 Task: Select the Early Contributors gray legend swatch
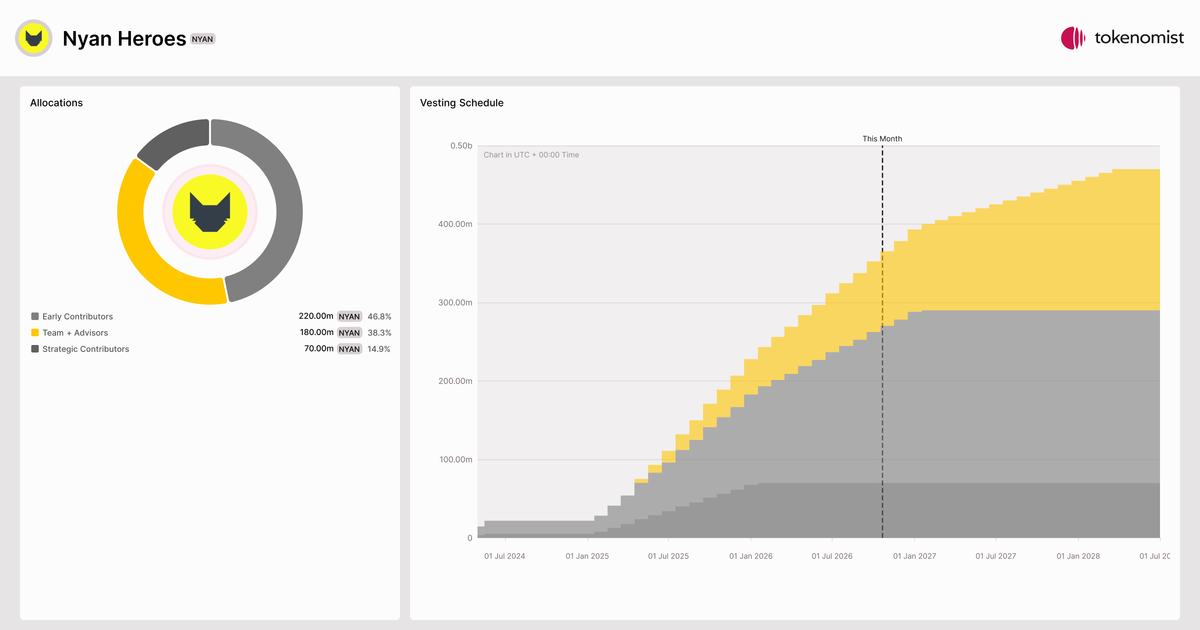coord(35,316)
